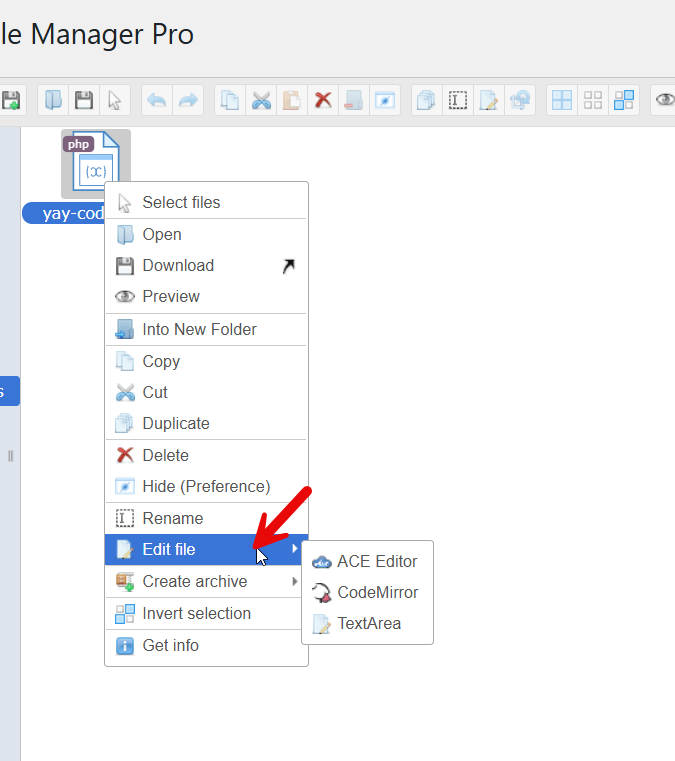Click the Upload files toolbar icon
The width and height of the screenshot is (675, 761).
point(11,100)
